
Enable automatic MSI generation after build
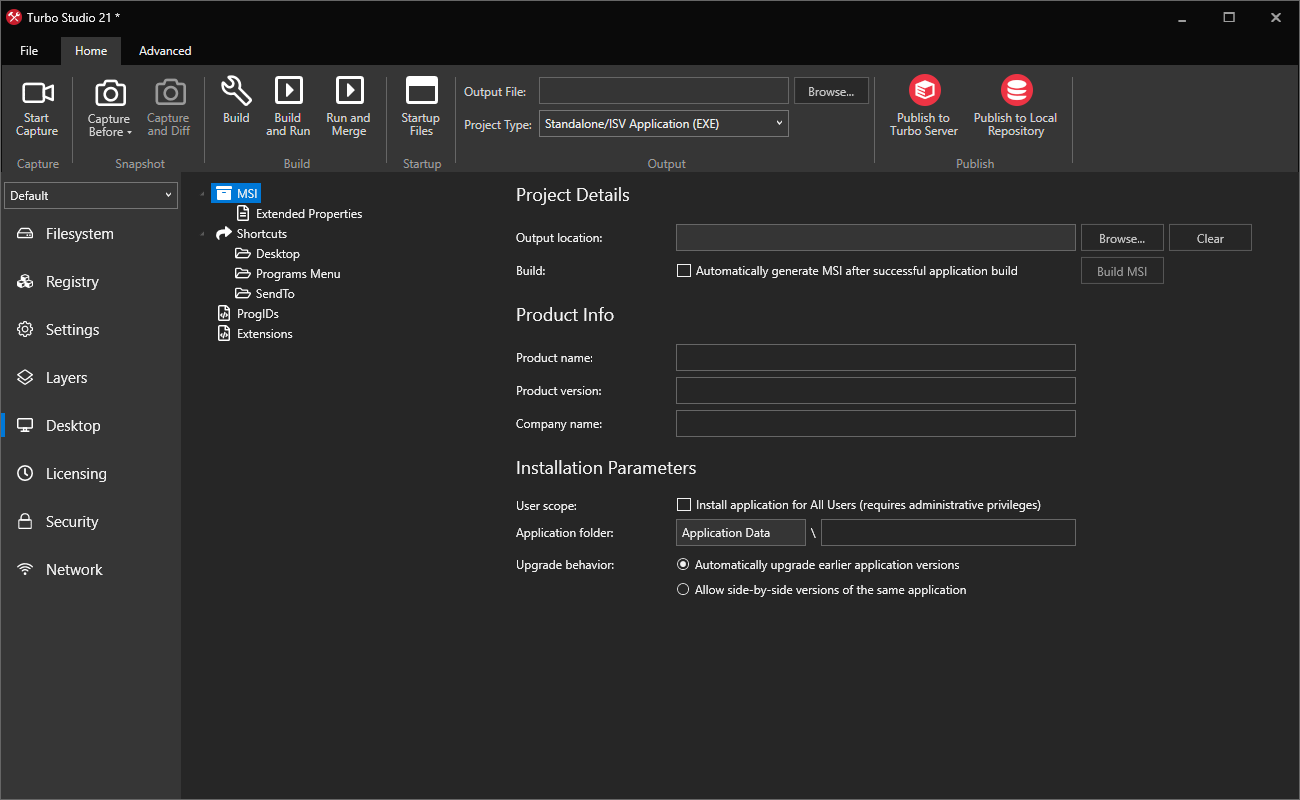pyautogui.click(x=684, y=270)
